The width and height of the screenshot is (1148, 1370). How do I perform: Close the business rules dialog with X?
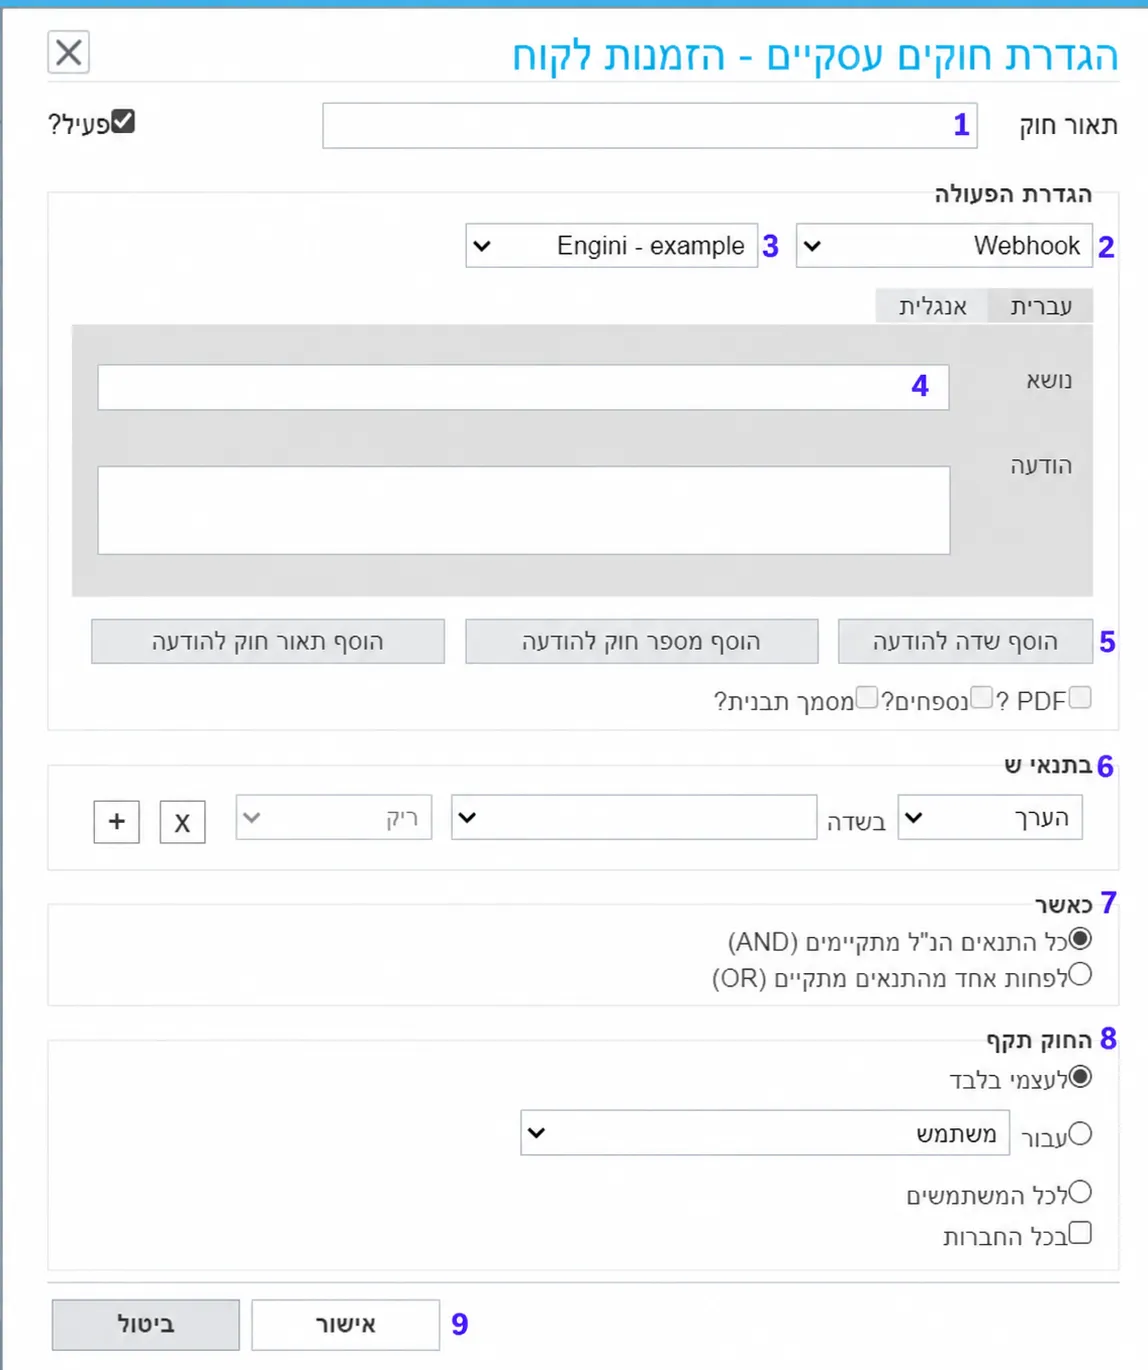click(69, 52)
